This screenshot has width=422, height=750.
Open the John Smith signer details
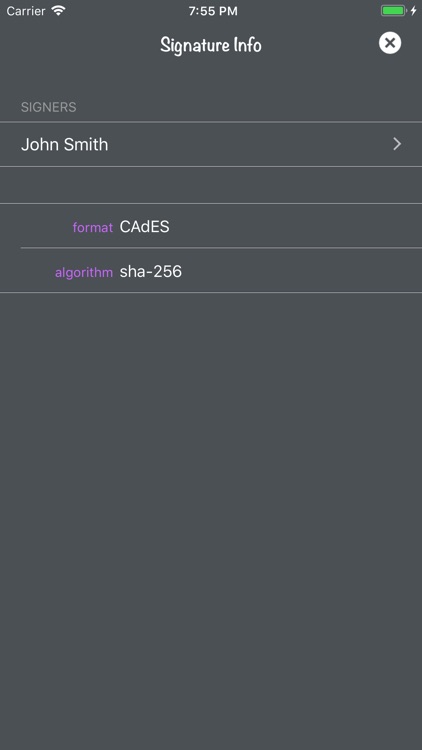[211, 144]
